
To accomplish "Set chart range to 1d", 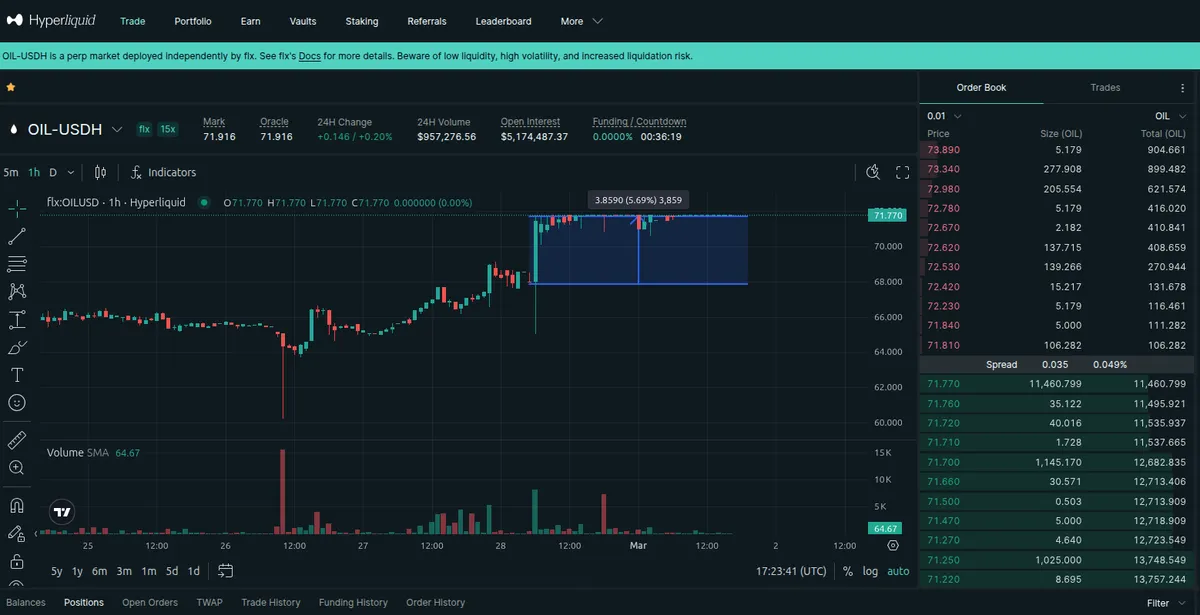I will point(194,571).
